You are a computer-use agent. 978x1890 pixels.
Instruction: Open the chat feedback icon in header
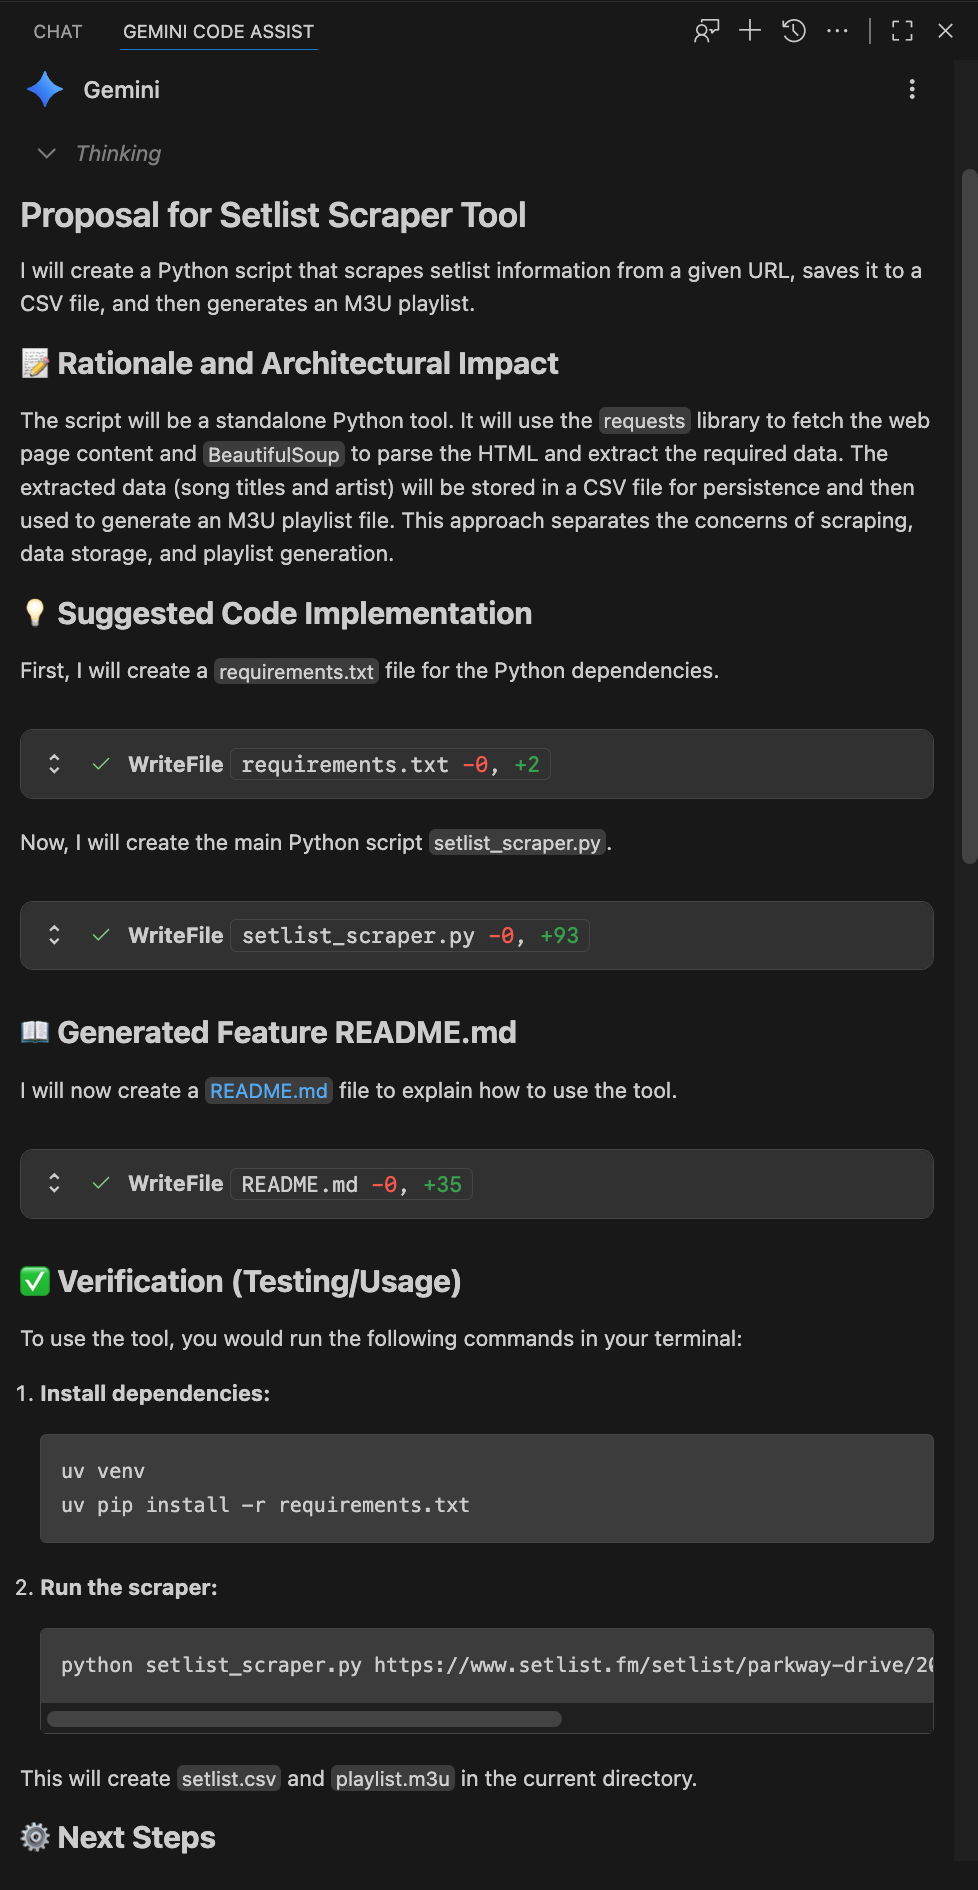tap(706, 31)
